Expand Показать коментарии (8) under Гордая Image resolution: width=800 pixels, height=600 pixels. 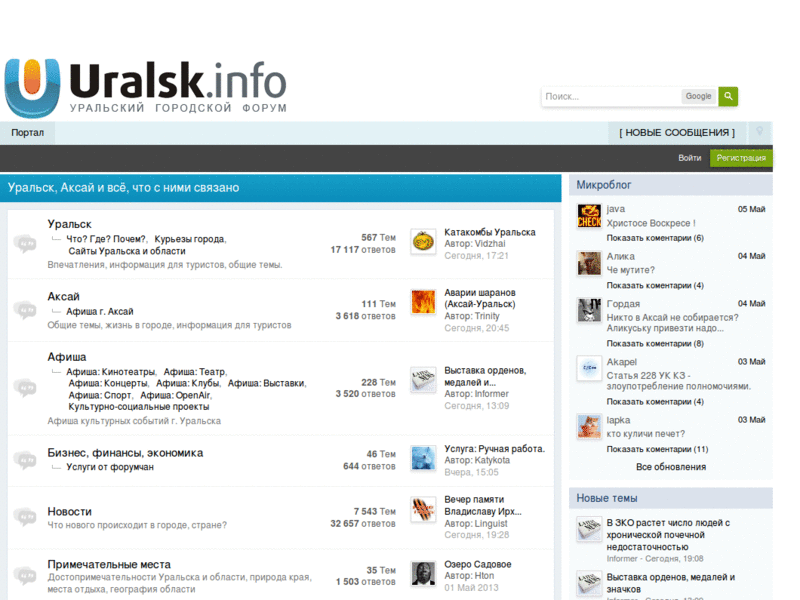(655, 343)
